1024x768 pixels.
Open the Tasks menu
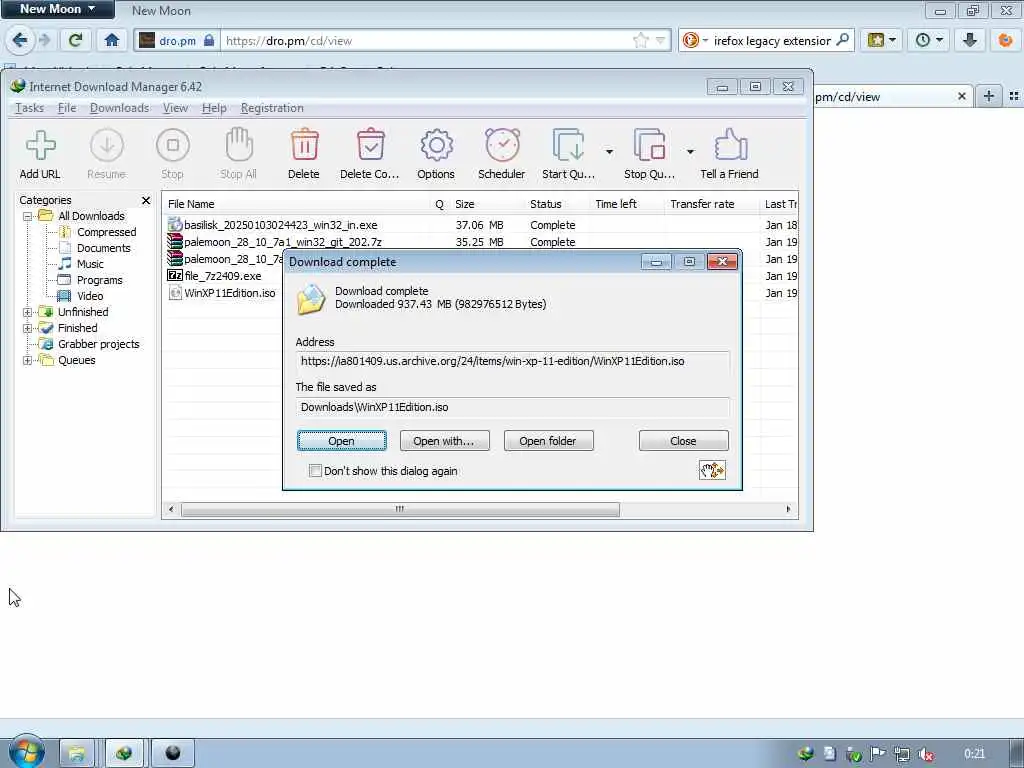point(29,108)
